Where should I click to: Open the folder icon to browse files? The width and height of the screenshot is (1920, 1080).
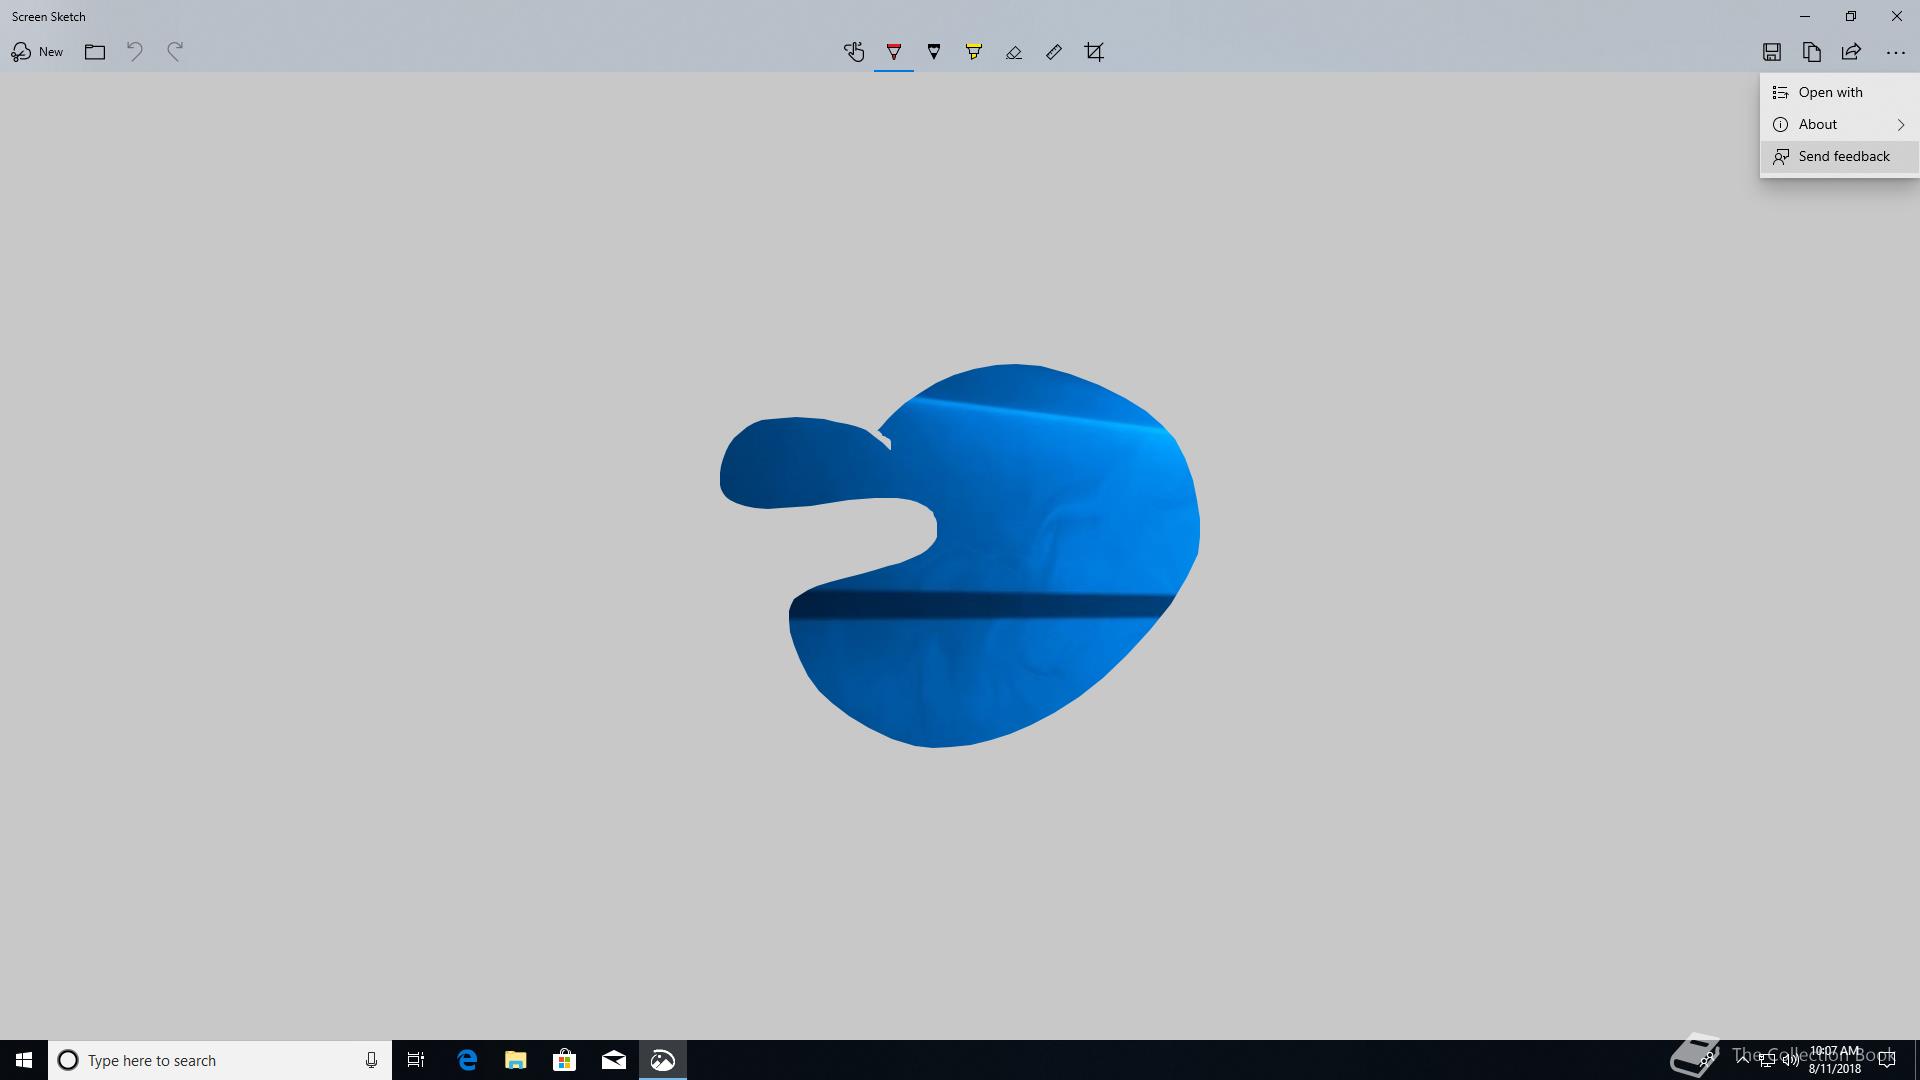[95, 52]
